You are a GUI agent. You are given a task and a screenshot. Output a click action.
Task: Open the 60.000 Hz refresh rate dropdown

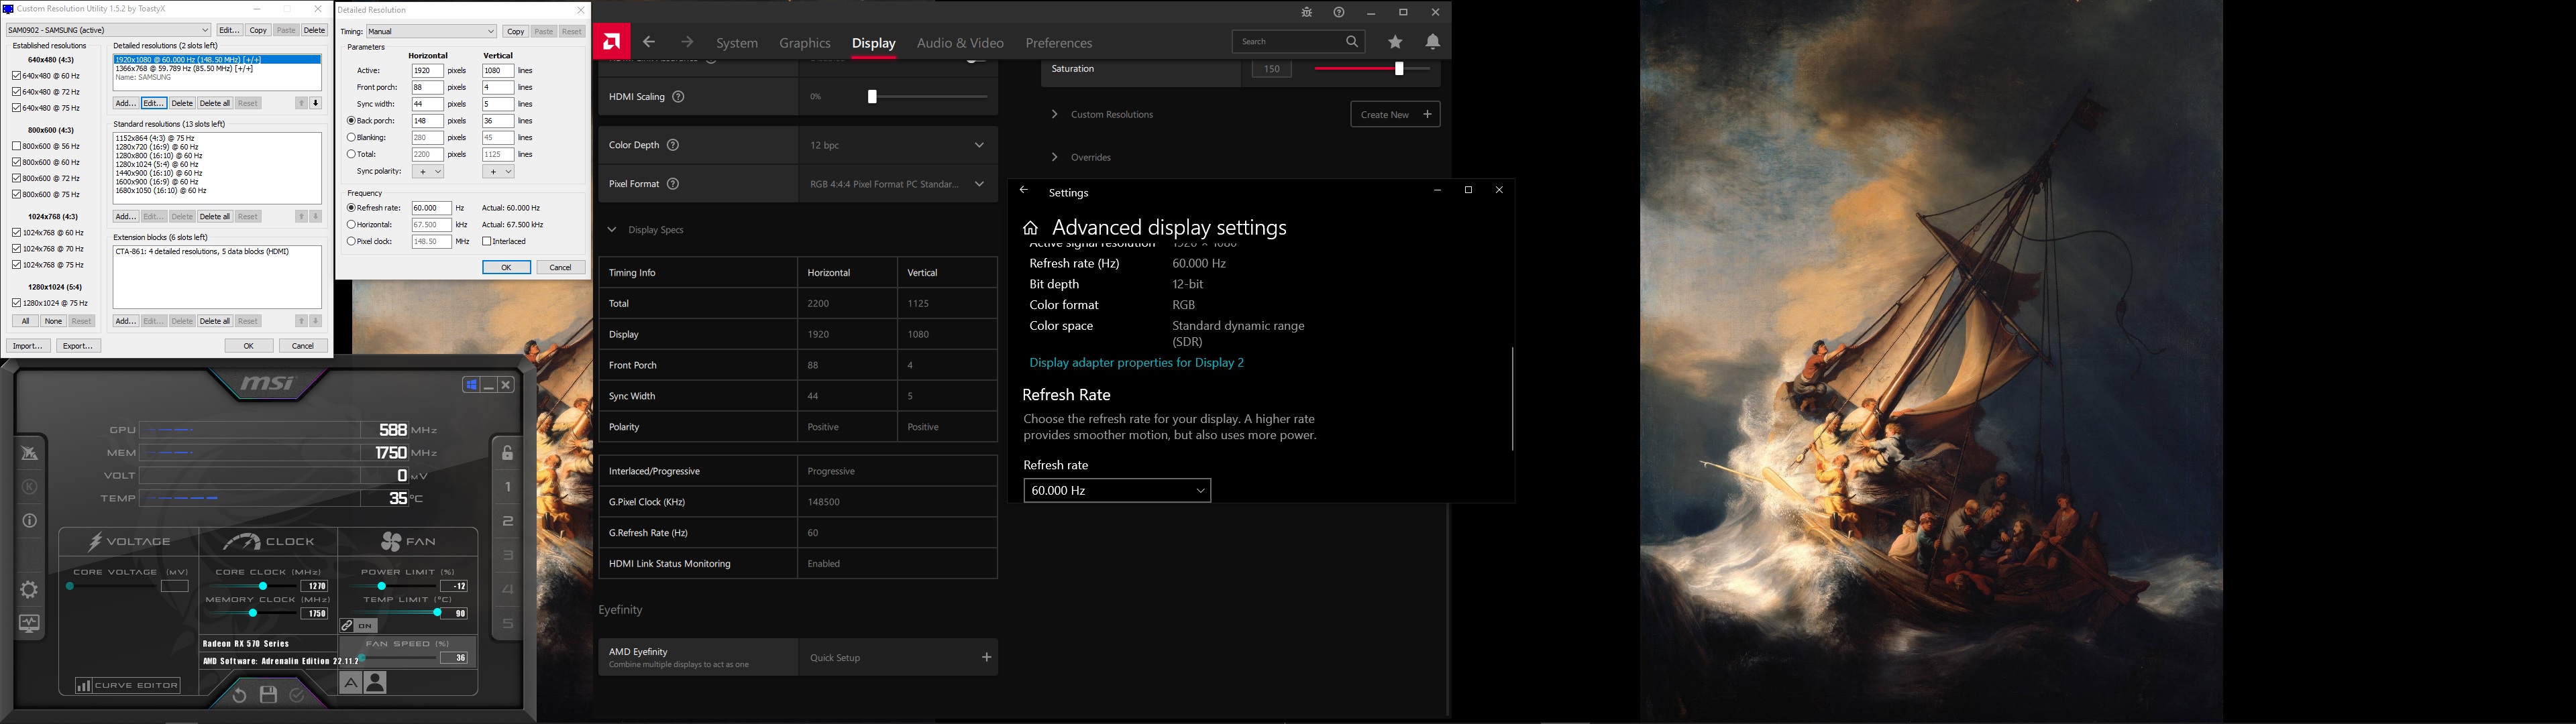pos(1117,490)
